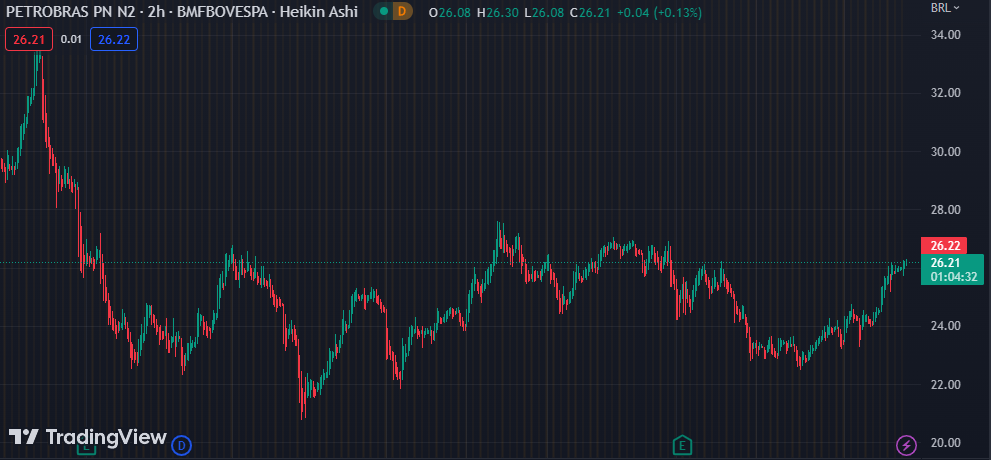Click the orange D delayed-data icon
991x460 pixels.
[401, 11]
